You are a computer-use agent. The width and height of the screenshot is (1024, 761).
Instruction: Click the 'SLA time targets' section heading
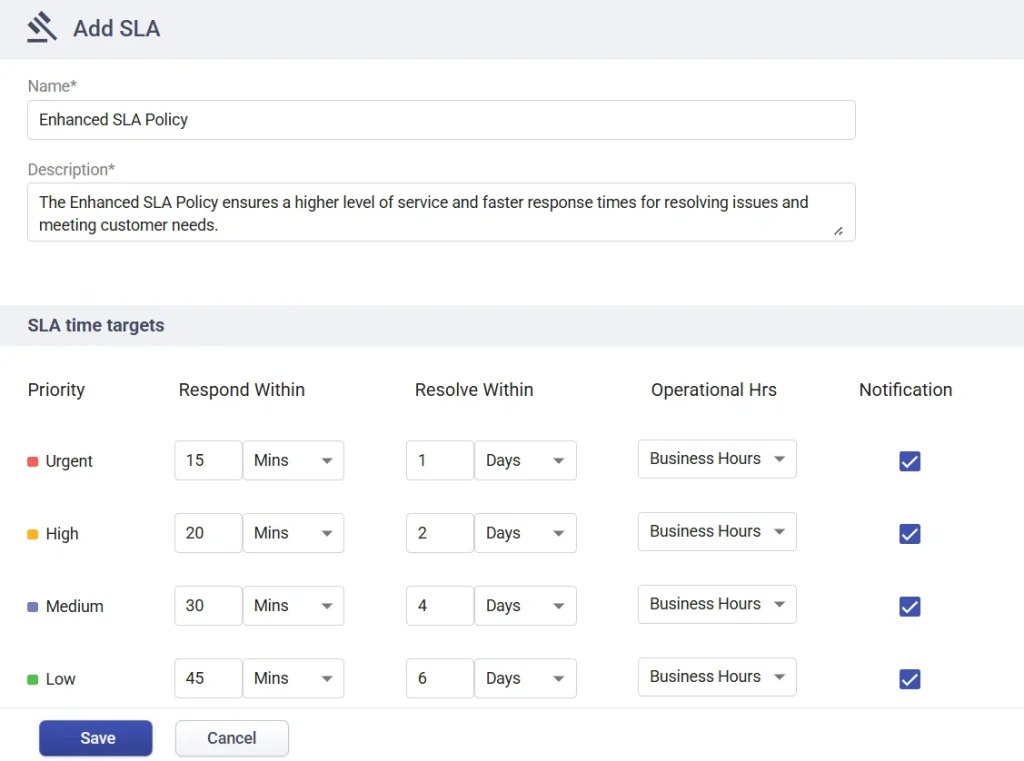point(96,325)
